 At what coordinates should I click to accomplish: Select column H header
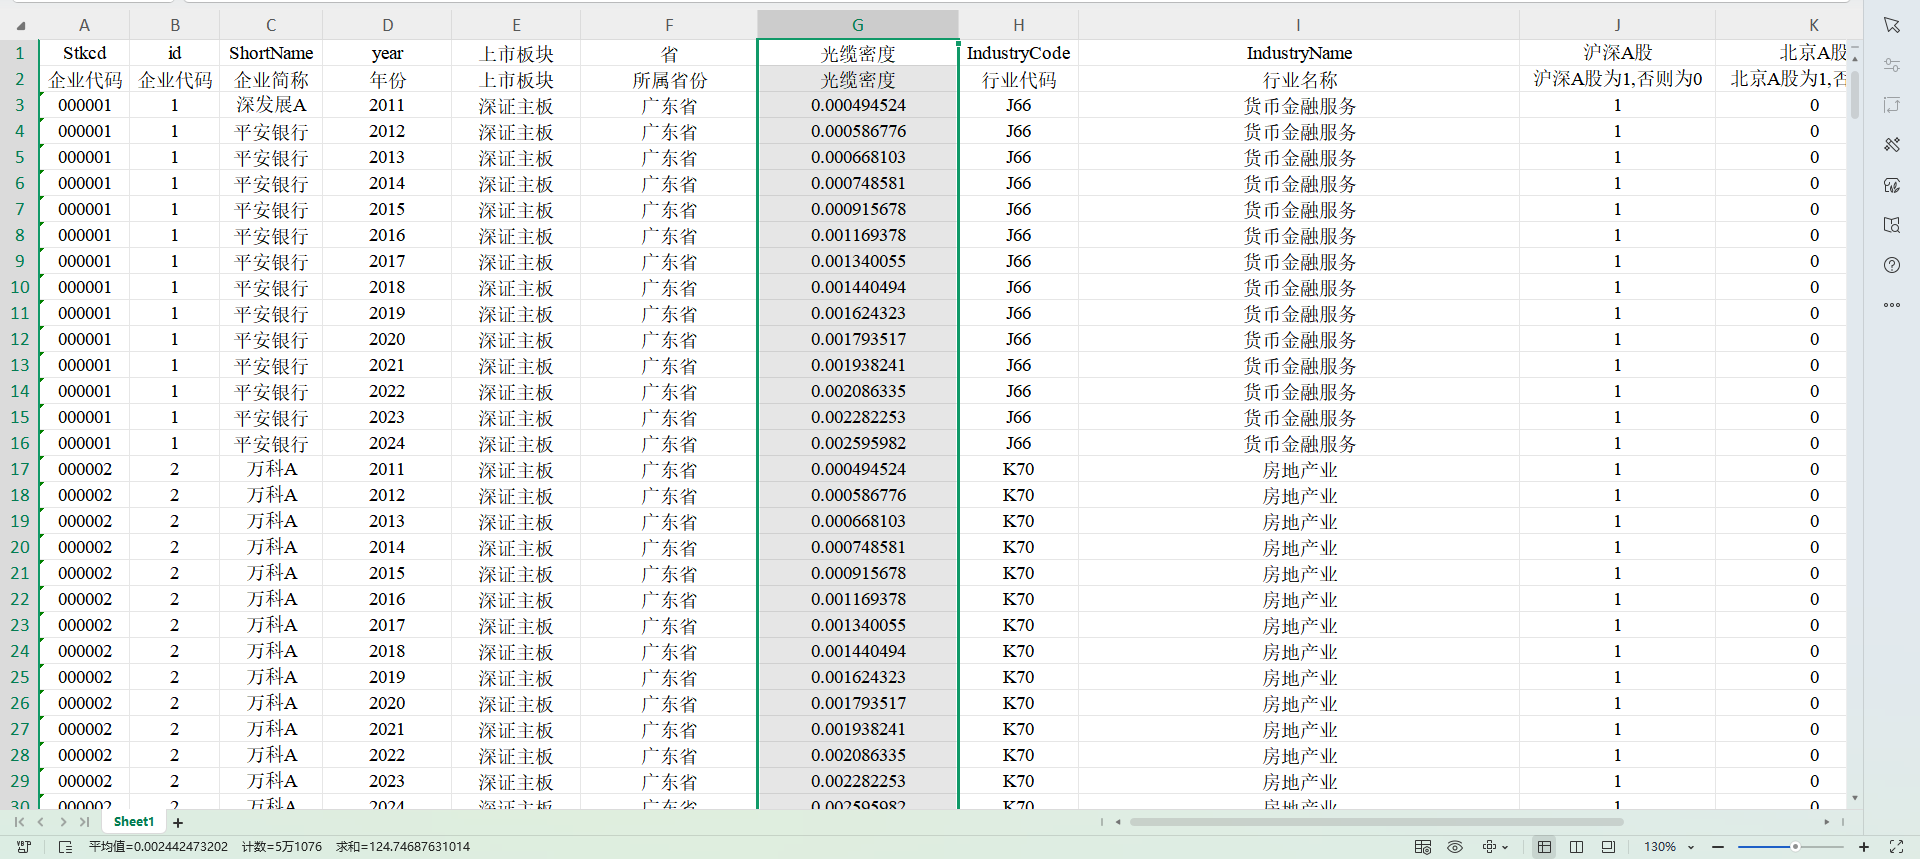pyautogui.click(x=1018, y=25)
